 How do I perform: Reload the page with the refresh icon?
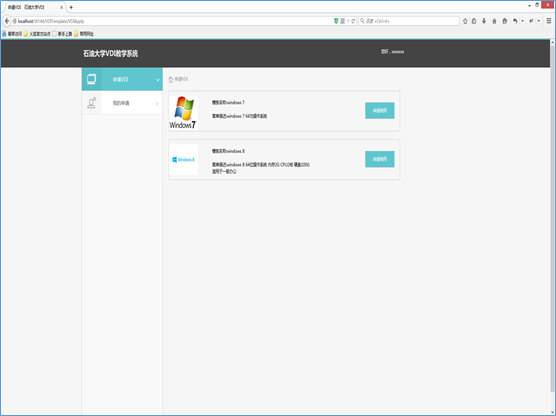point(353,21)
